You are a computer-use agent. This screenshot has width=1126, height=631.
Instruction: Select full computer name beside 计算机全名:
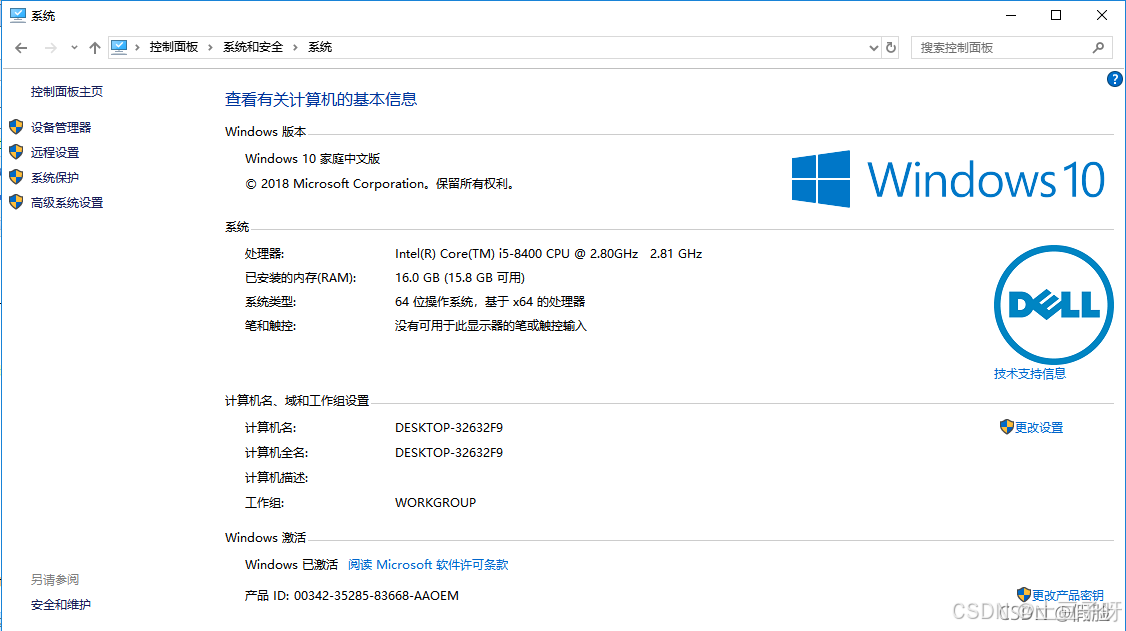[x=449, y=452]
